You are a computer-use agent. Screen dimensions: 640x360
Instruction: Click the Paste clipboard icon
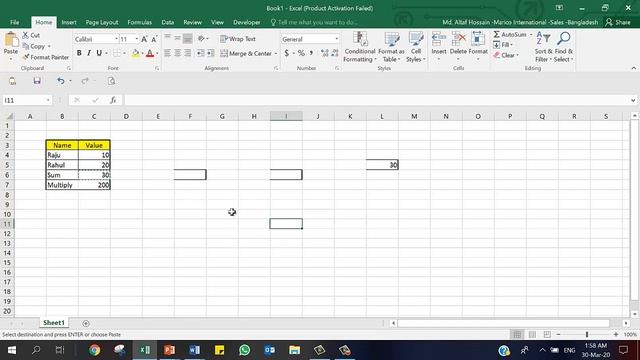coord(11,40)
